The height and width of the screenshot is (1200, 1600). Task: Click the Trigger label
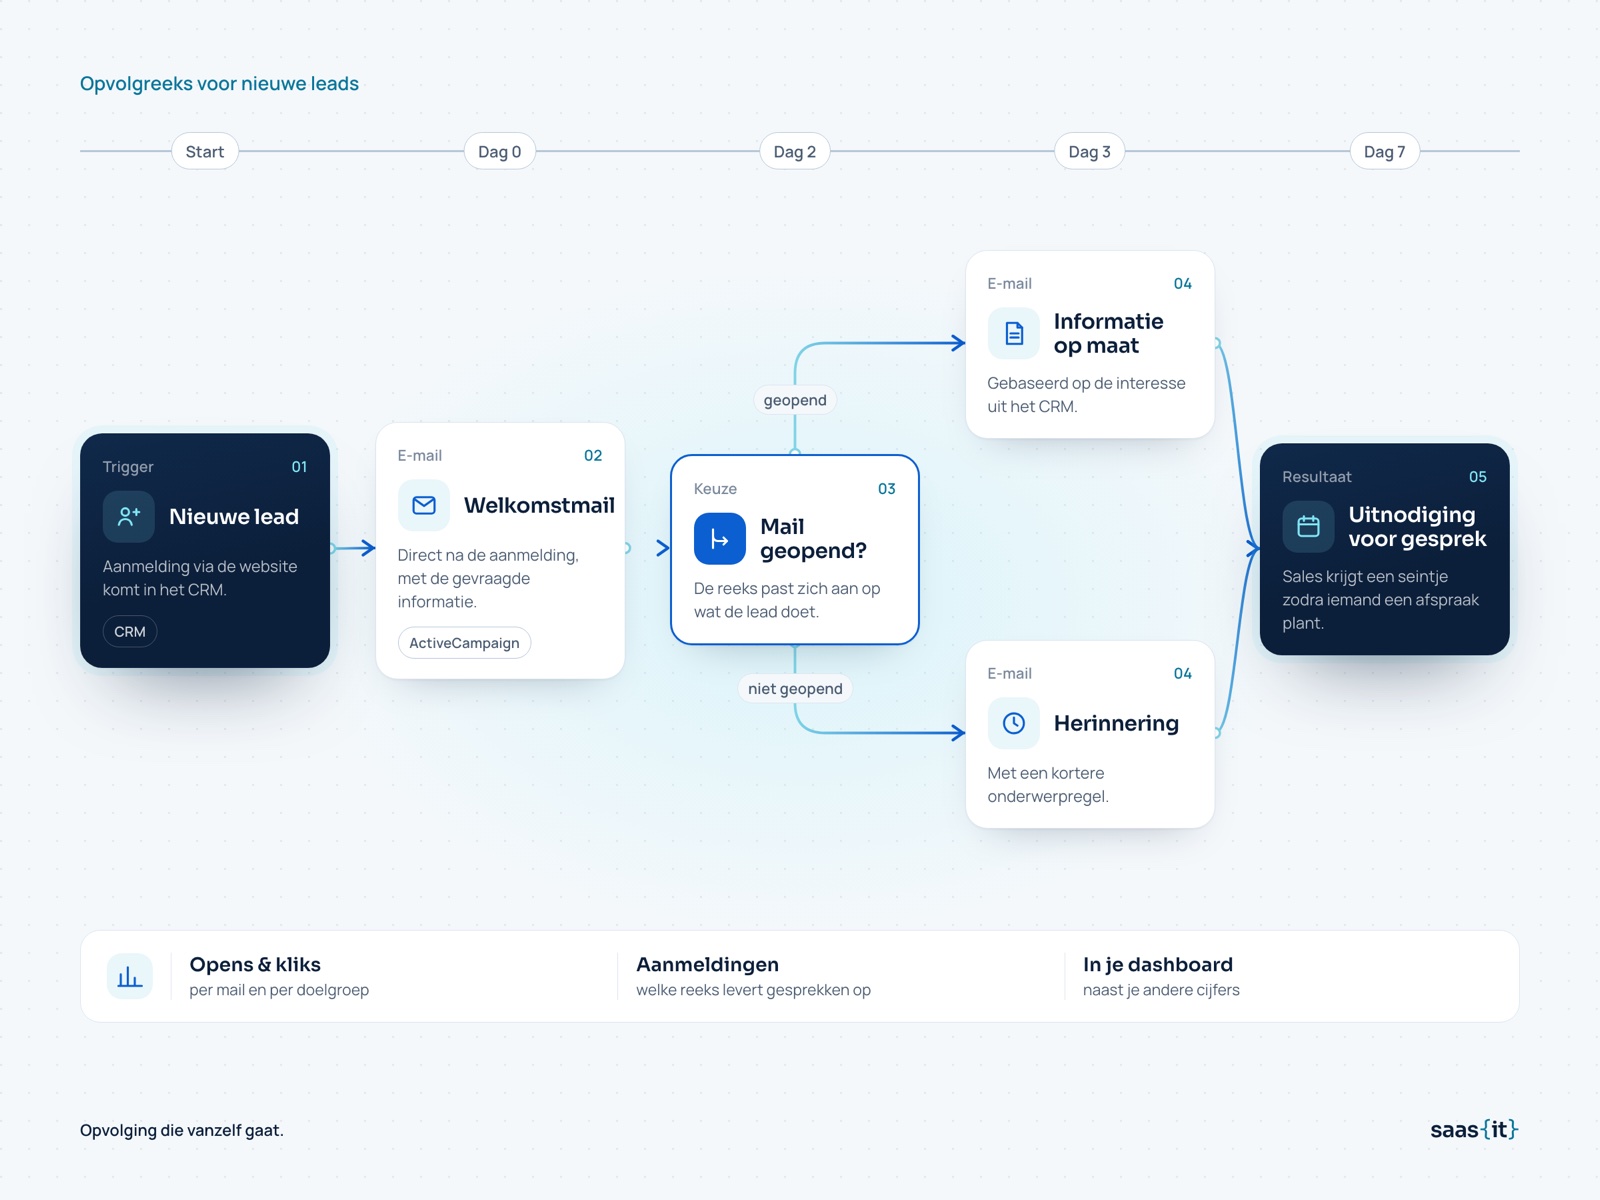(128, 466)
